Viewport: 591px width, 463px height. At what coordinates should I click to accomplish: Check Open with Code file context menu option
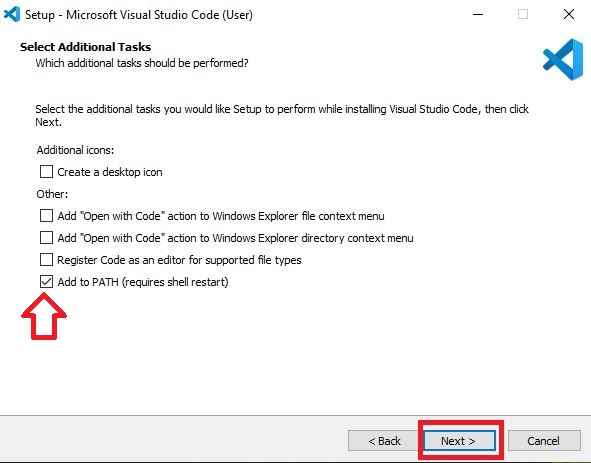point(46,216)
